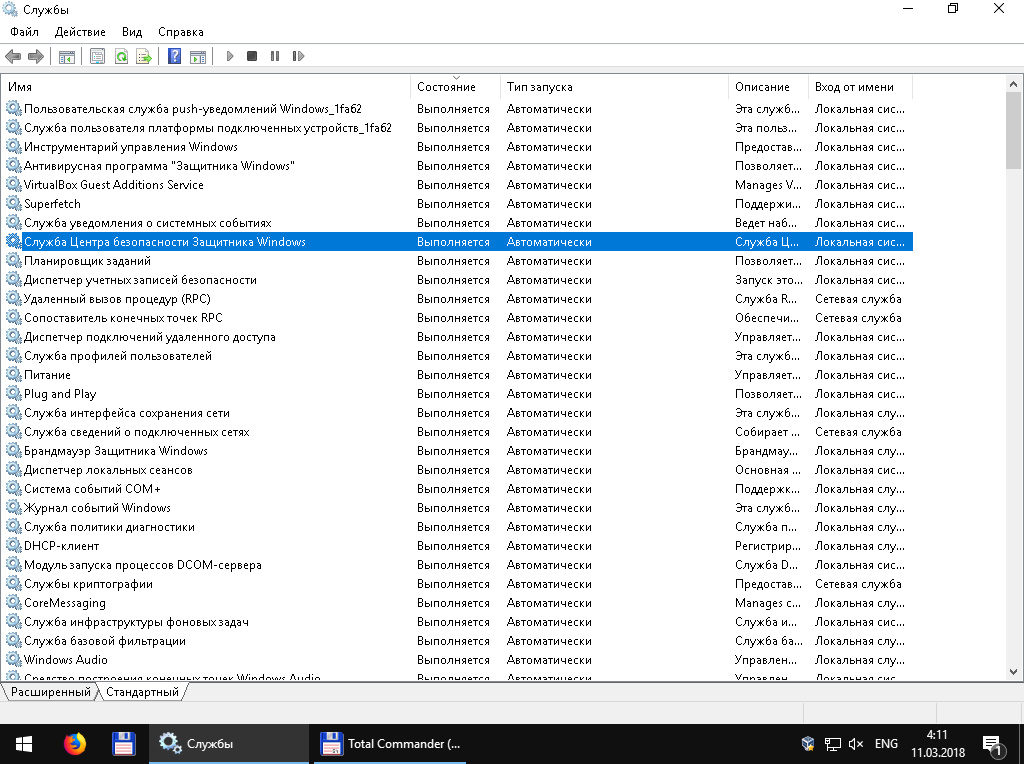Select Служба базовой фильтрации service

[x=104, y=641]
